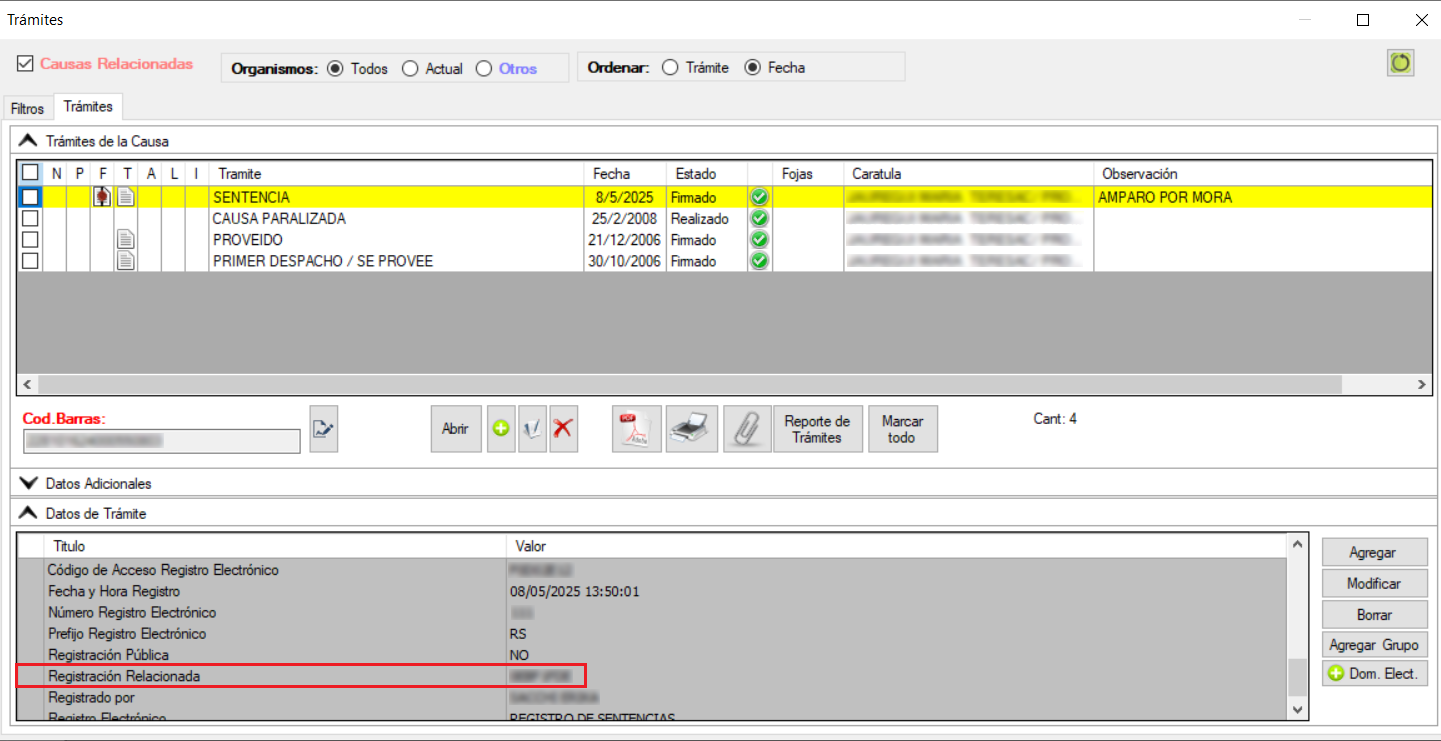Click the green add trámite icon
The image size is (1441, 741).
pos(502,429)
